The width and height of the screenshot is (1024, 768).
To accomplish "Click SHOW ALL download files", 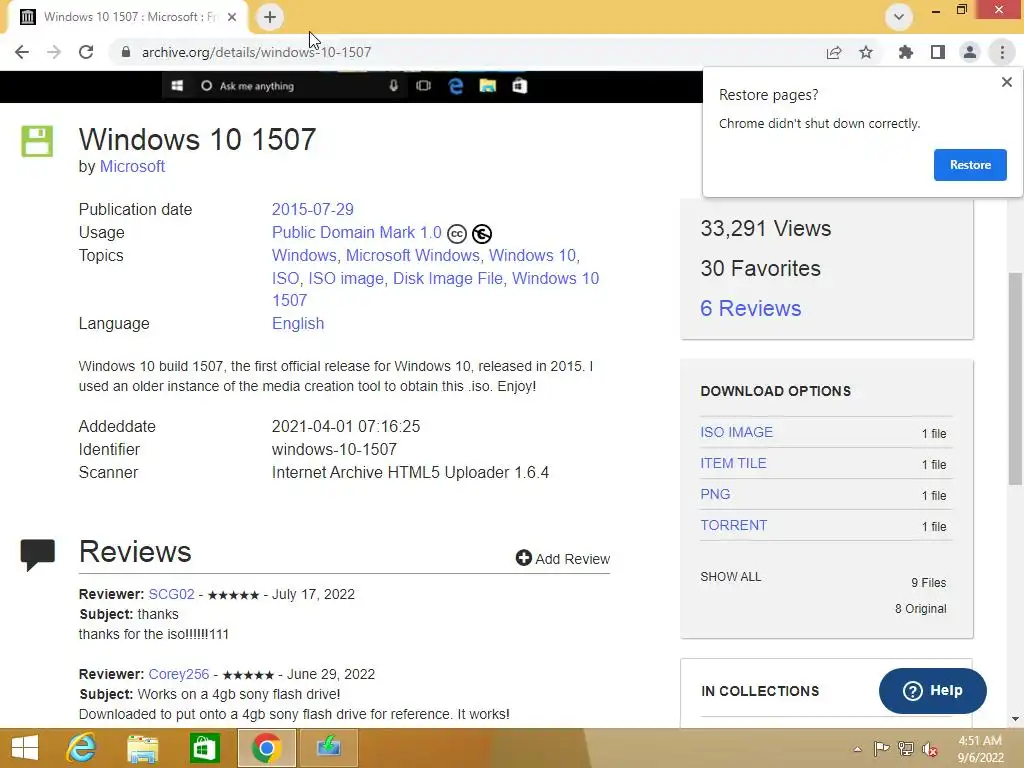I will [730, 577].
